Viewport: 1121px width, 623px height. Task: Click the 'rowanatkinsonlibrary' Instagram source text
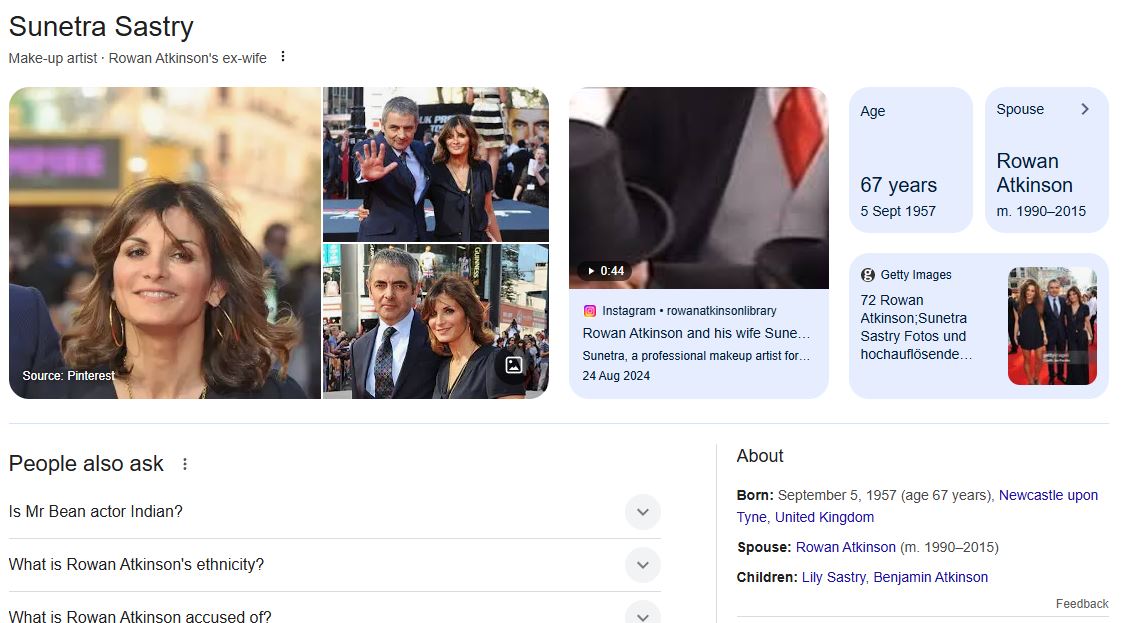(721, 311)
